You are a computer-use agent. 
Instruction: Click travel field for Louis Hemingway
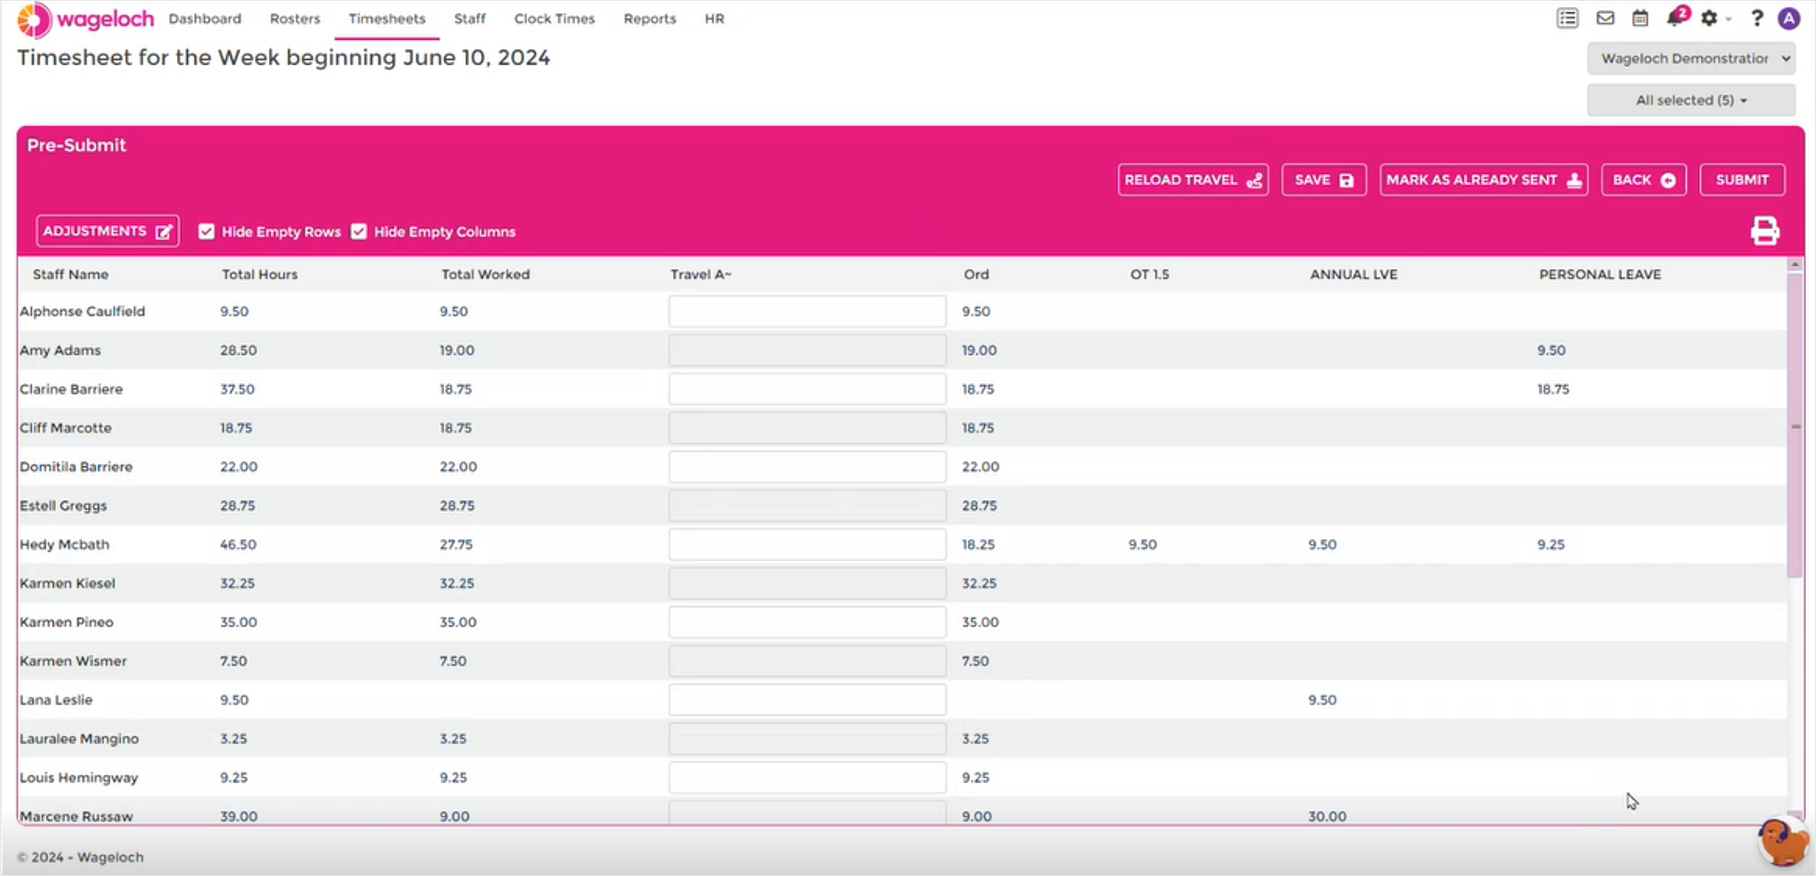pyautogui.click(x=807, y=777)
